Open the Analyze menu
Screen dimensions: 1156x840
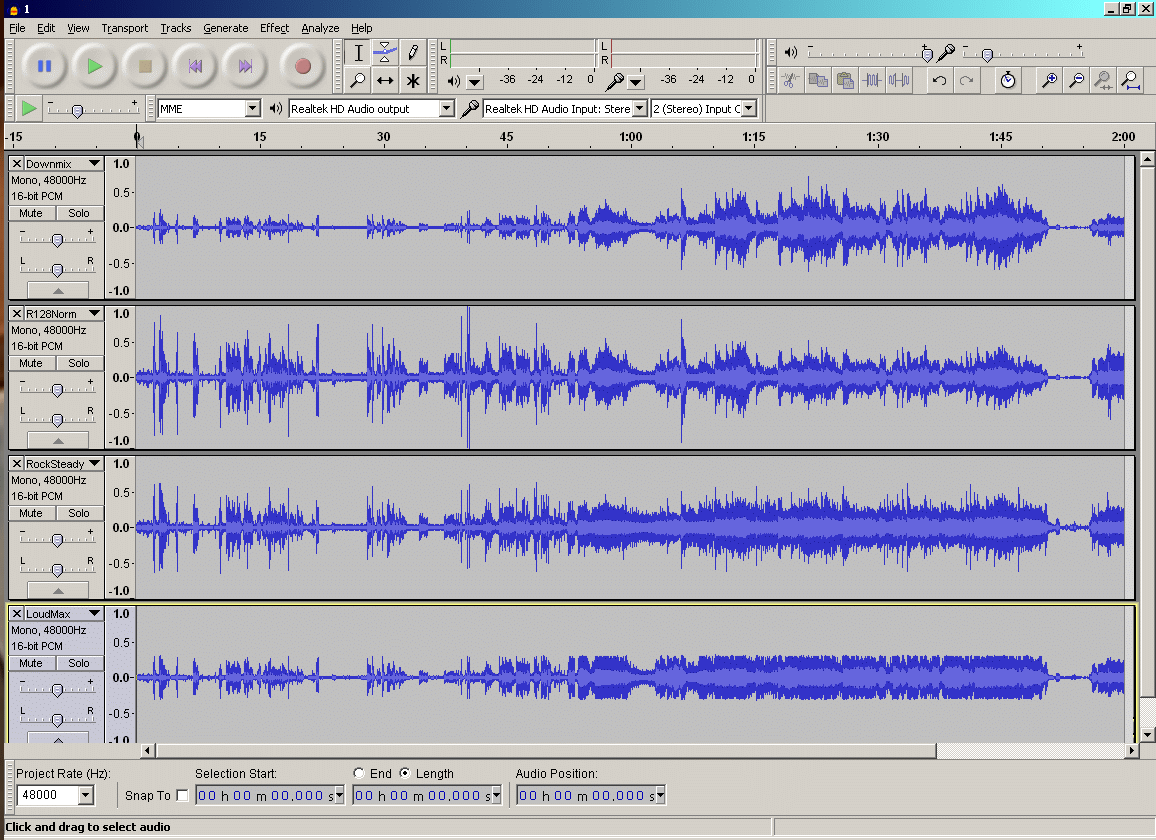[320, 28]
